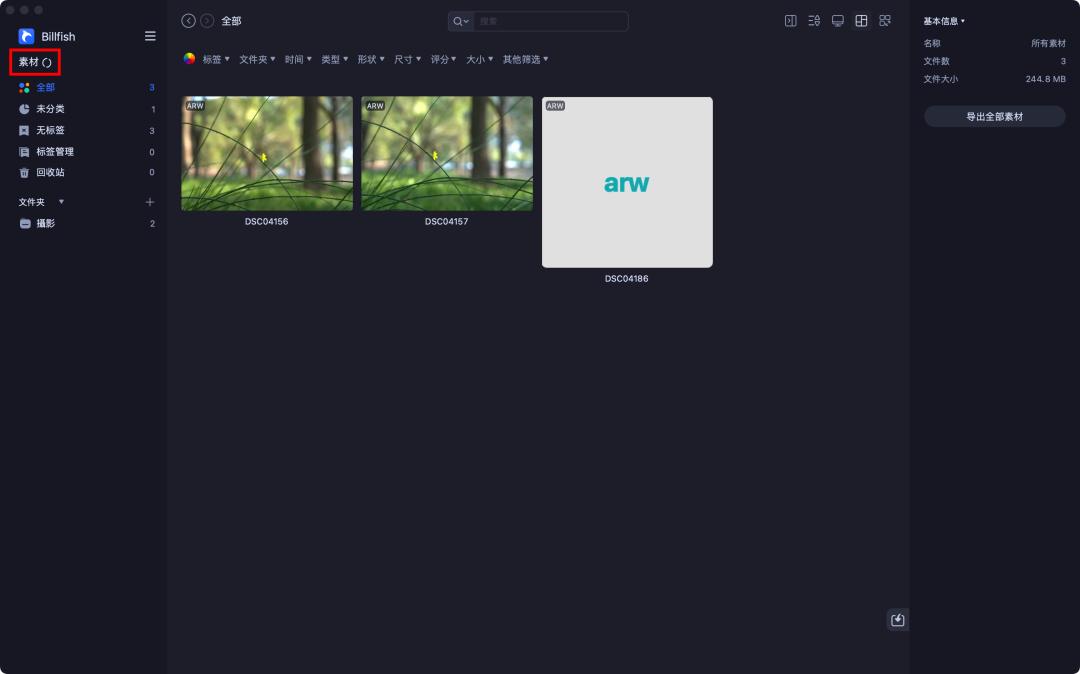This screenshot has width=1080, height=674.
Task: Click the DSC04156 file name
Action: (x=267, y=222)
